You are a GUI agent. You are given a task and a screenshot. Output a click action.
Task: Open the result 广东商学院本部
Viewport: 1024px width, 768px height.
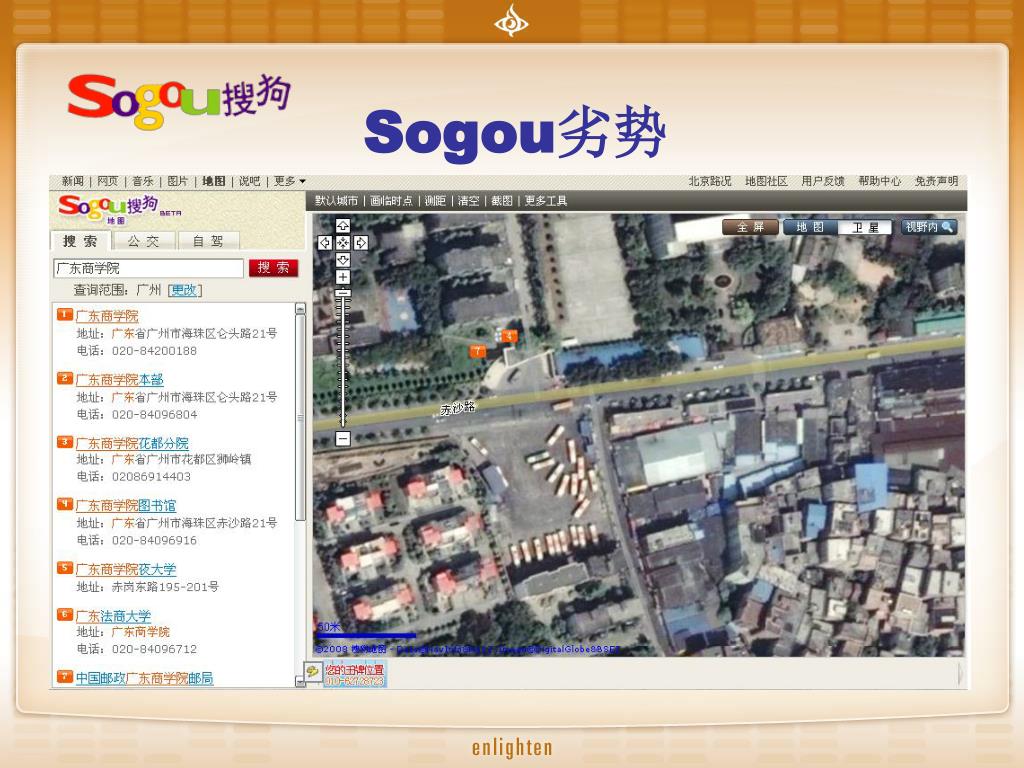120,379
